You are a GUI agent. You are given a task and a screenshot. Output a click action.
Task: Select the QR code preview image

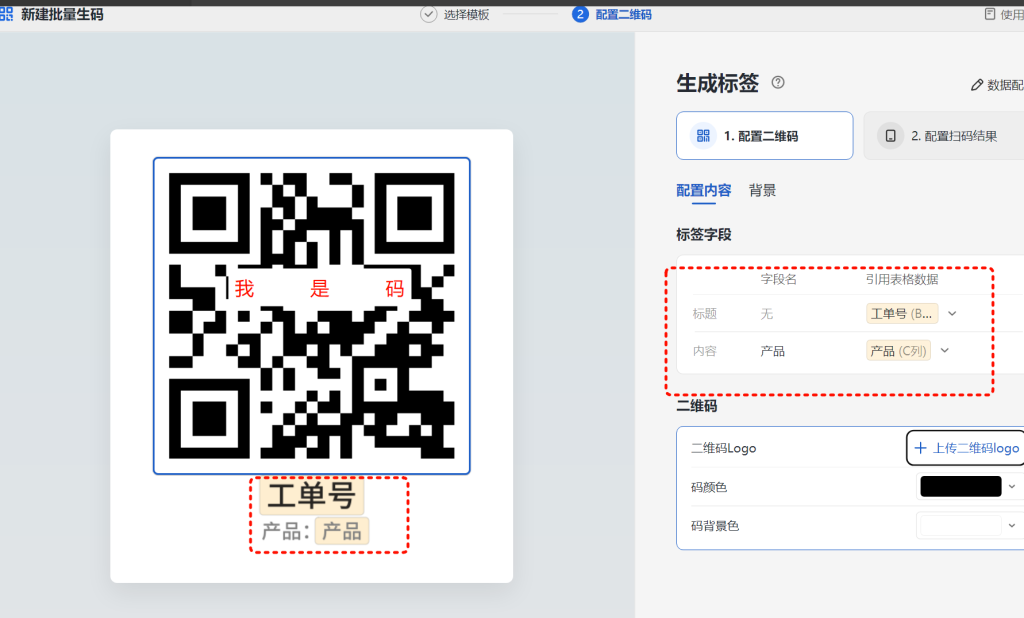point(312,316)
